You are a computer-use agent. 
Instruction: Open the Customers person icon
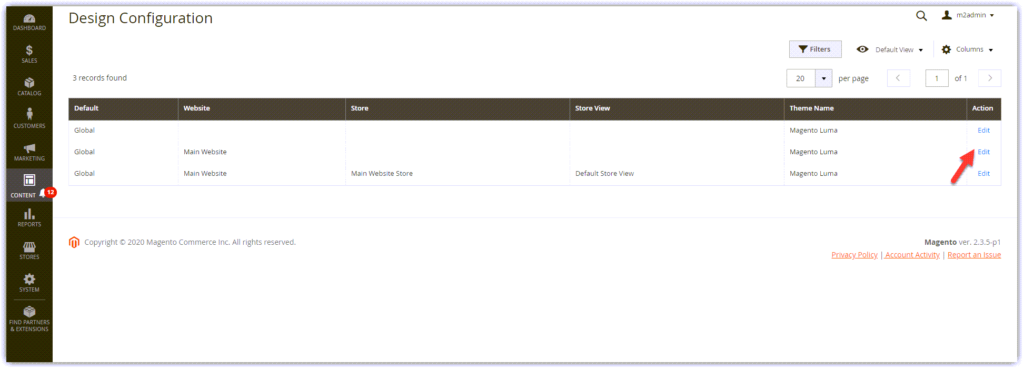[29, 115]
